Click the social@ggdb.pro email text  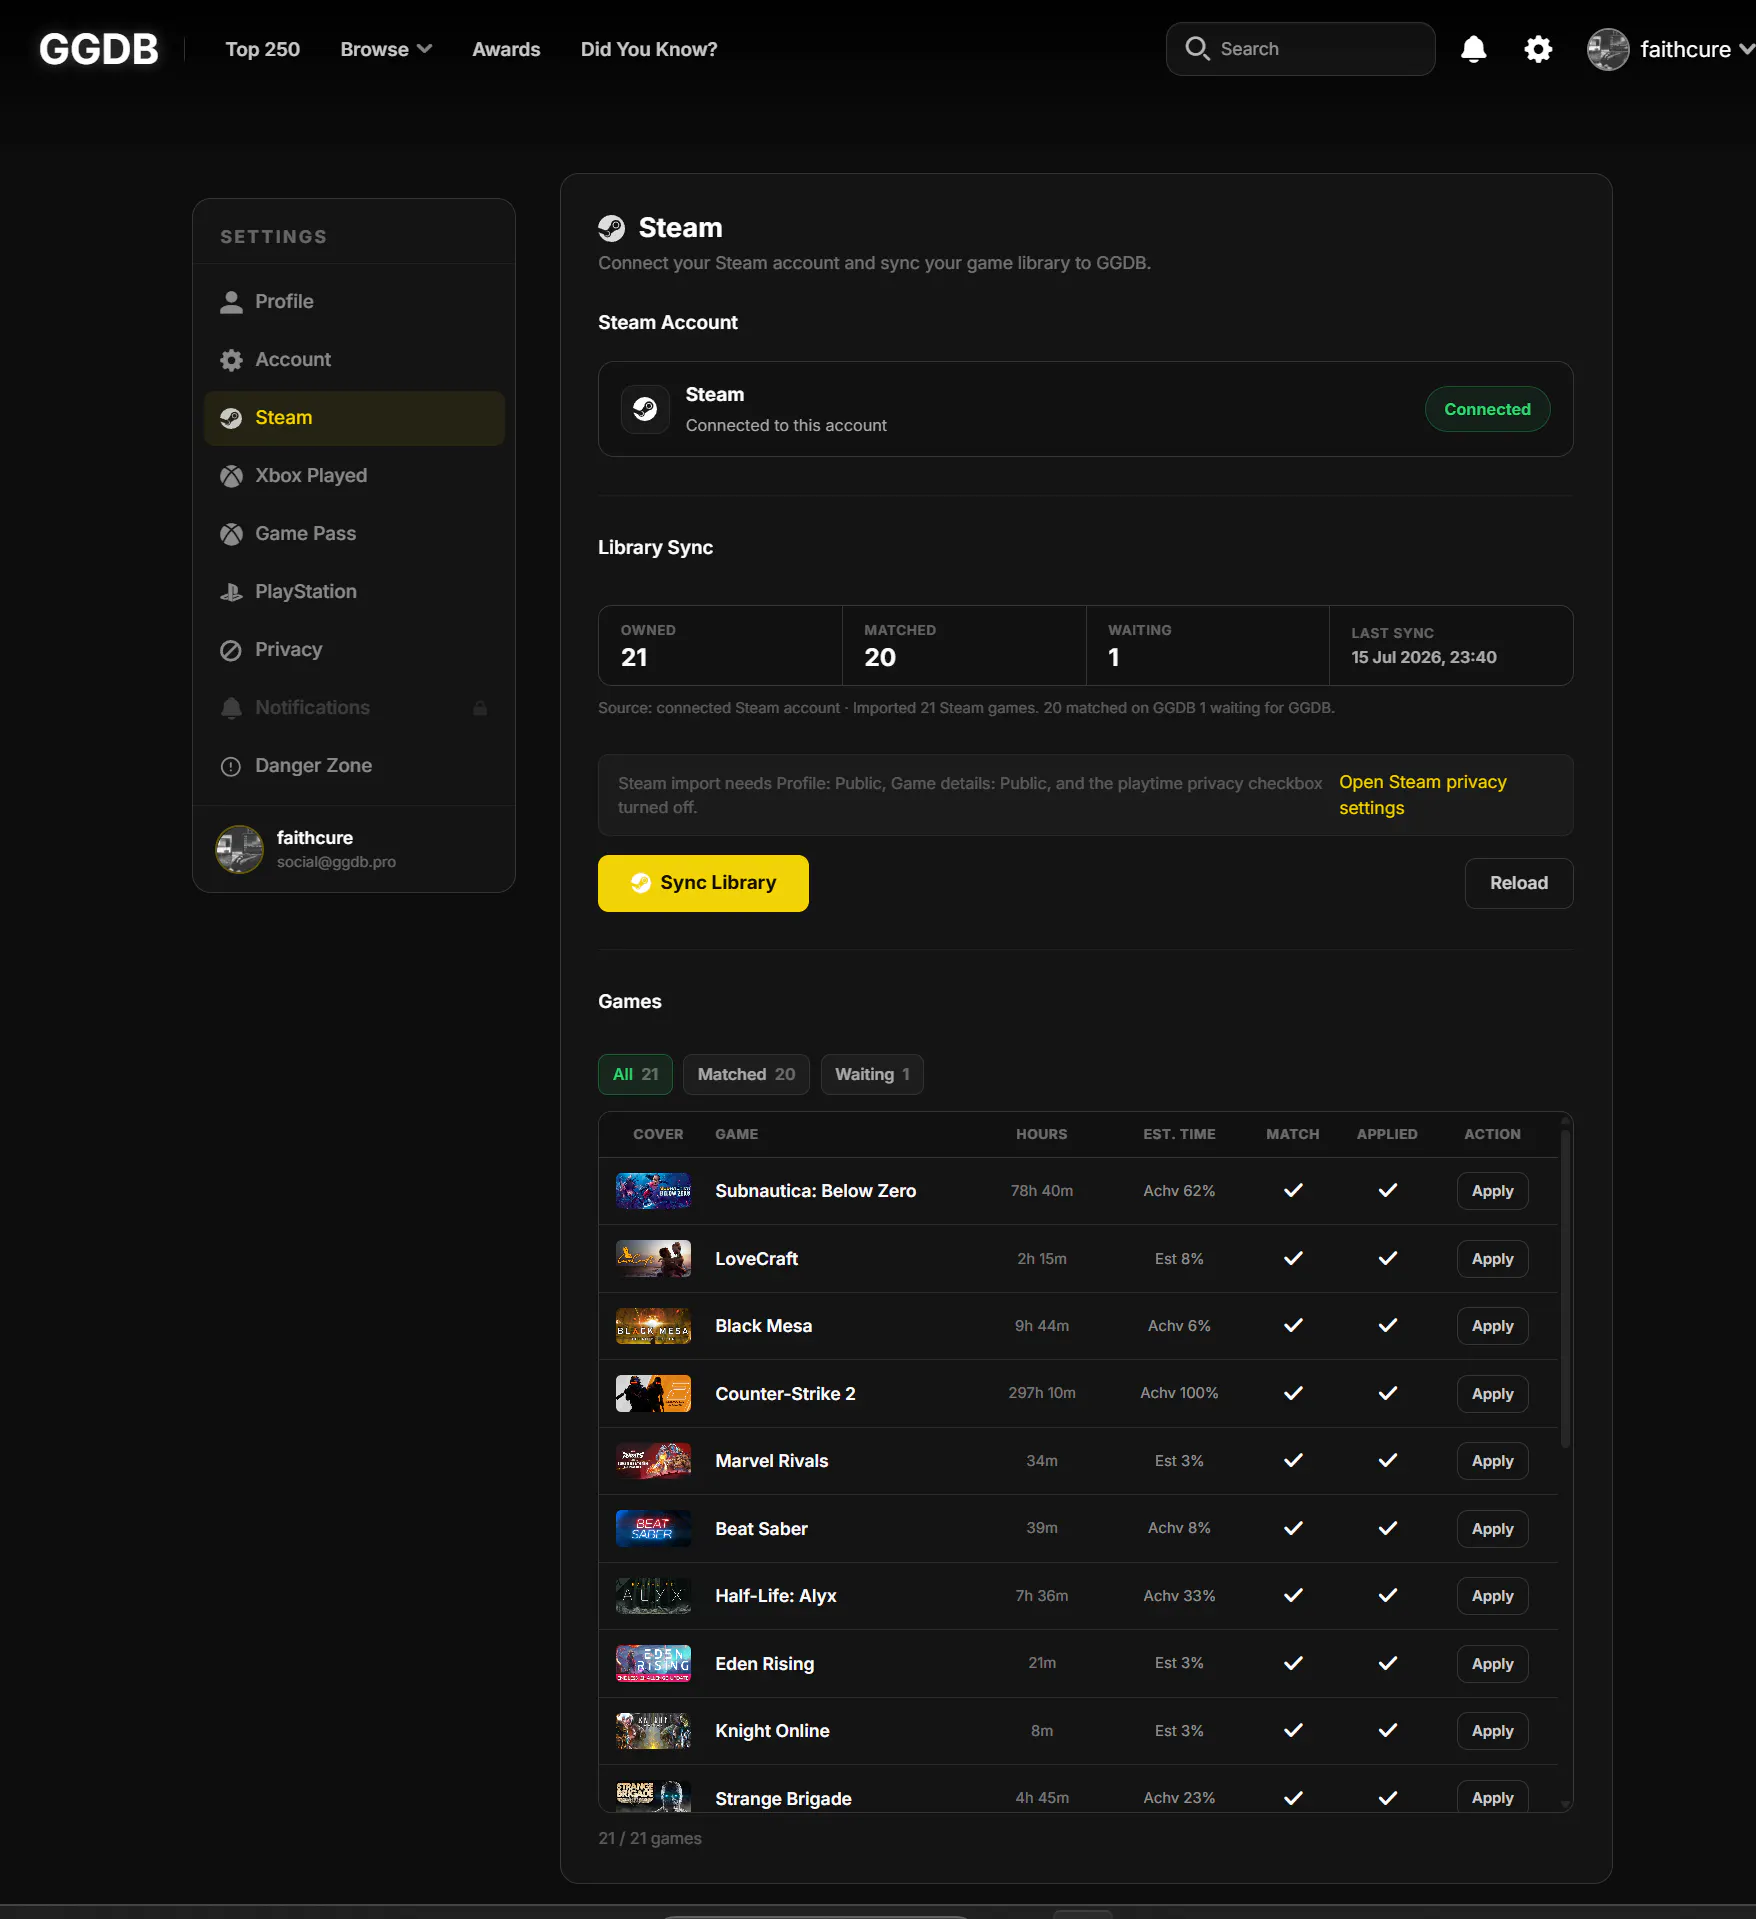coord(336,862)
